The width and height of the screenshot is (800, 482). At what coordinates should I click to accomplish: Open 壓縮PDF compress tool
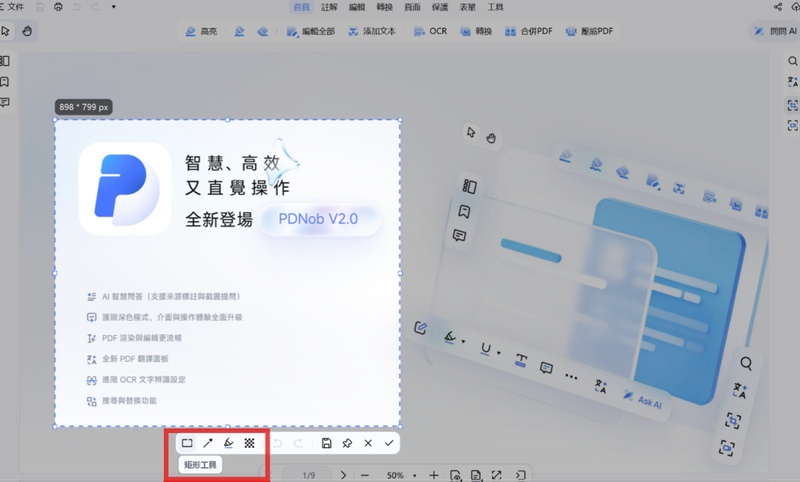coord(589,31)
